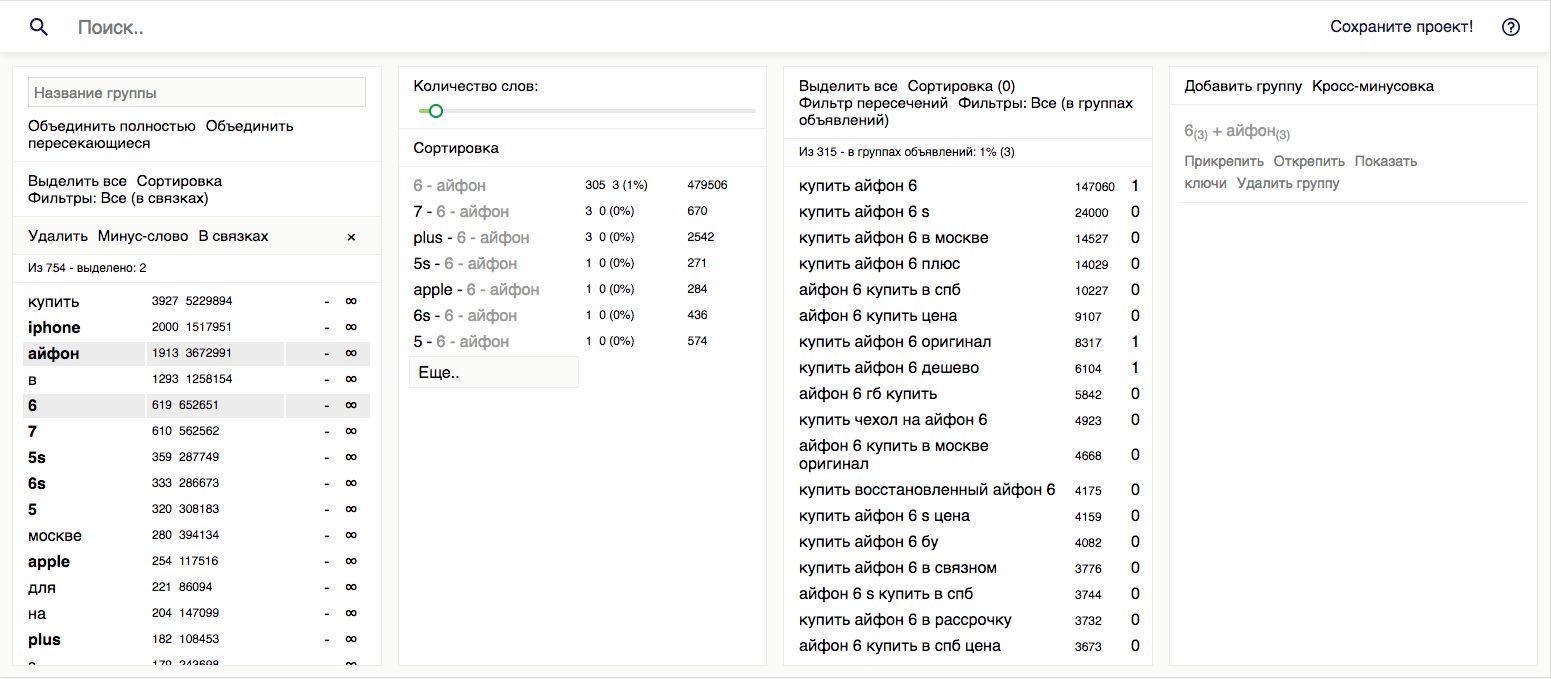Click Фильтр пересечений

tap(873, 103)
